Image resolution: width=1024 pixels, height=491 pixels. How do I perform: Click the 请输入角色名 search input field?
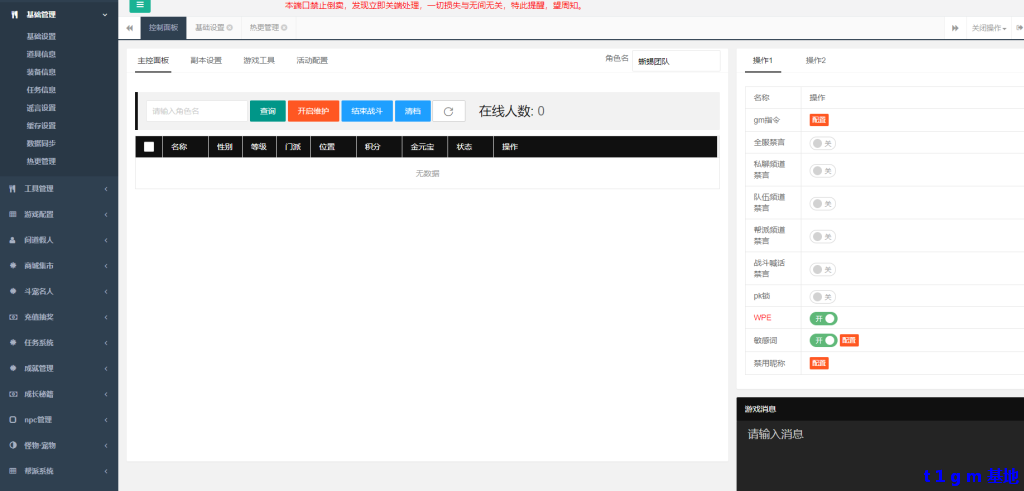[196, 111]
